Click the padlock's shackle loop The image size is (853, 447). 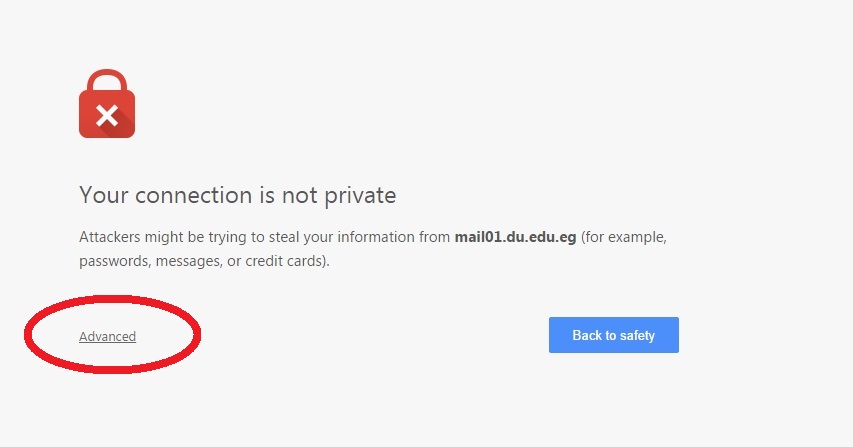(x=107, y=80)
